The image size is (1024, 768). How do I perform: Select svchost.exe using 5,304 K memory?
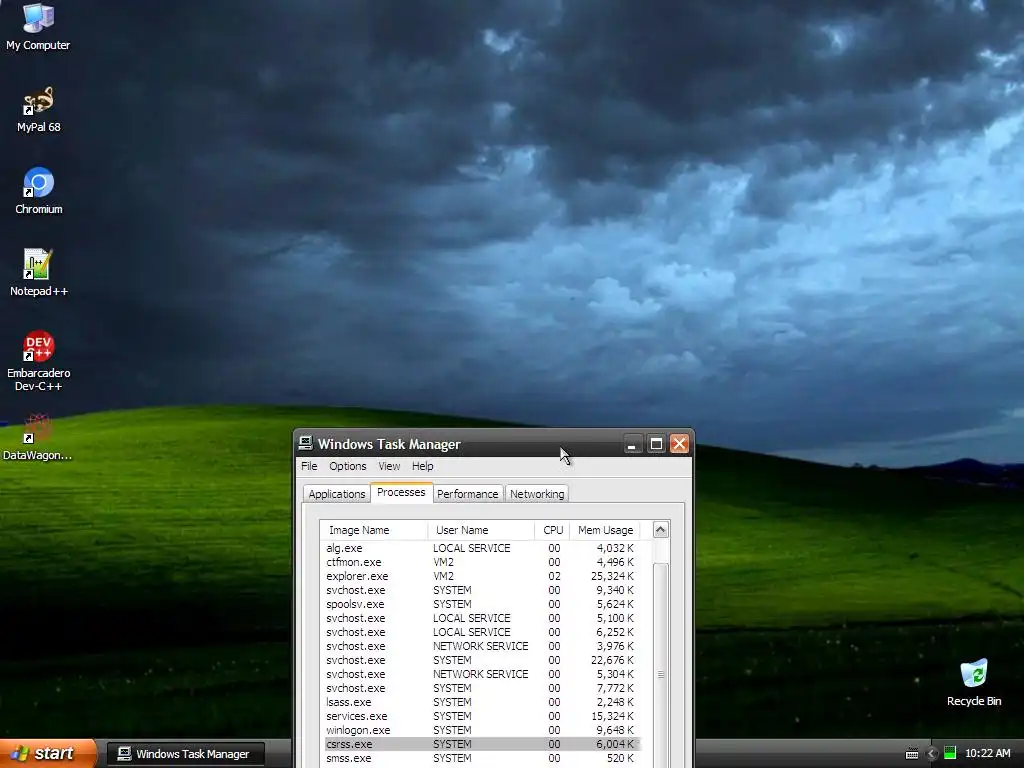tap(482, 674)
